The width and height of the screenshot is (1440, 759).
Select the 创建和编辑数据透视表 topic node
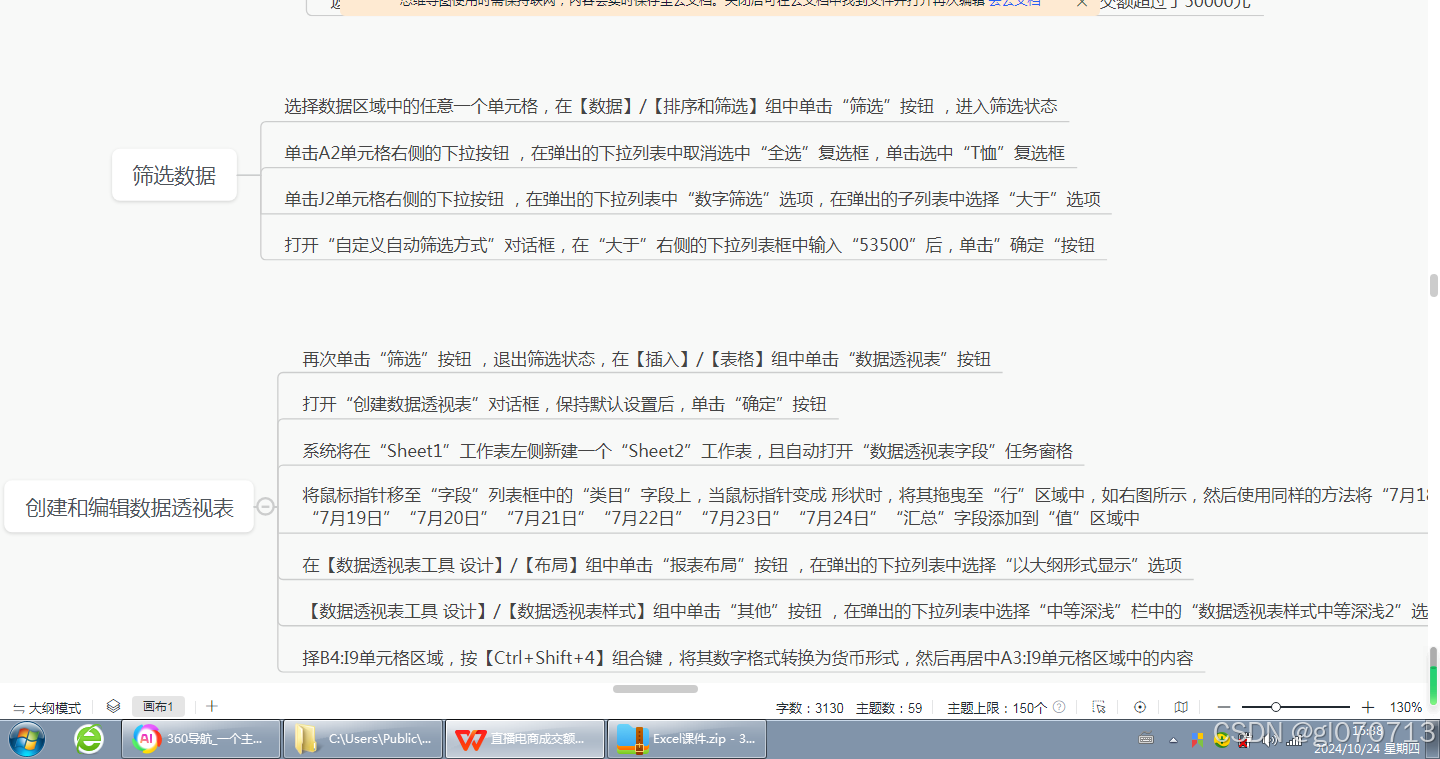[x=129, y=507]
